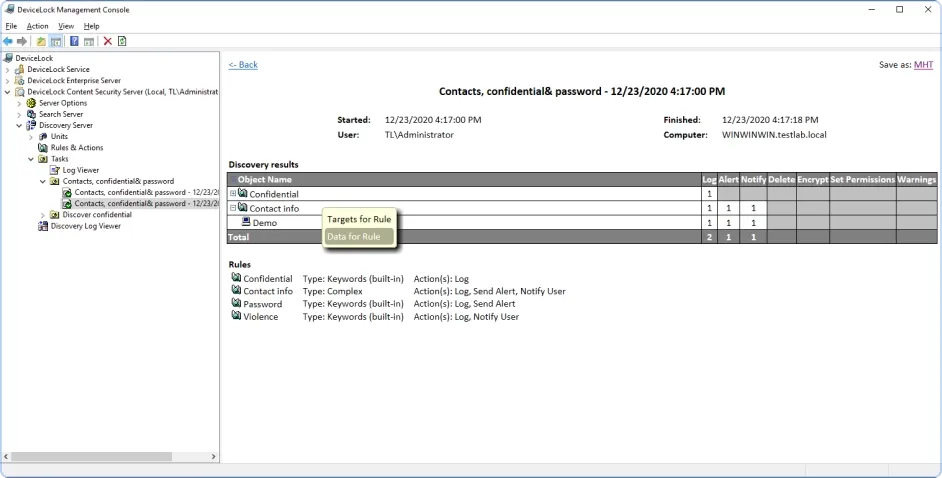Expand the Server Options node
This screenshot has height=478, width=942.
19,103
